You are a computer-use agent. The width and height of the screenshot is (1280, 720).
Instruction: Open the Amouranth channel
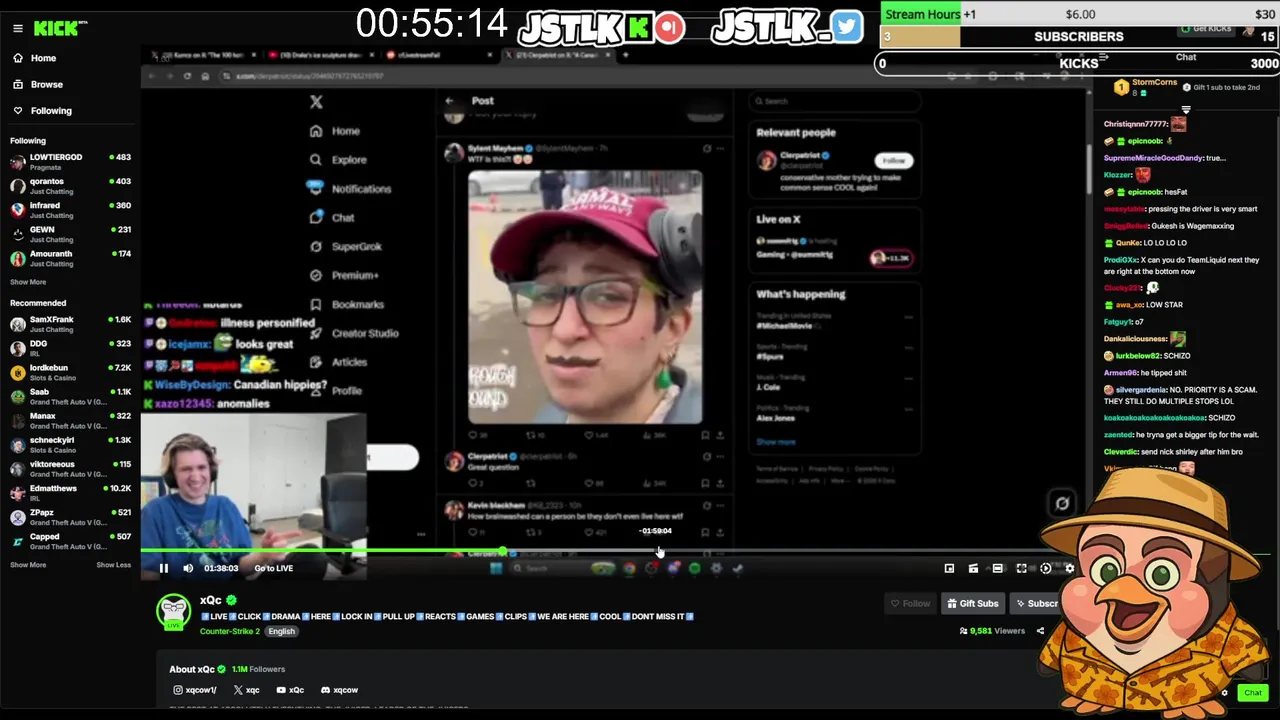click(70, 258)
